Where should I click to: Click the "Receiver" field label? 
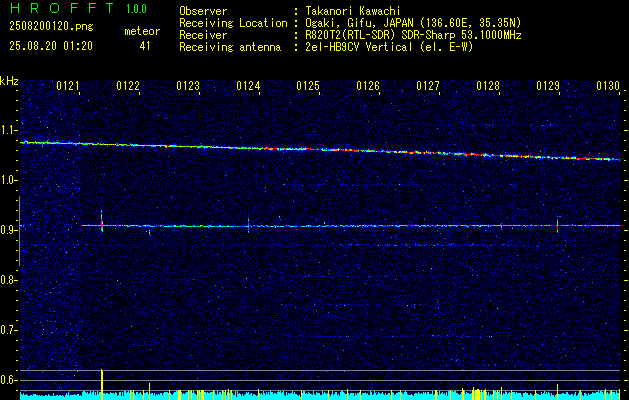[203, 35]
